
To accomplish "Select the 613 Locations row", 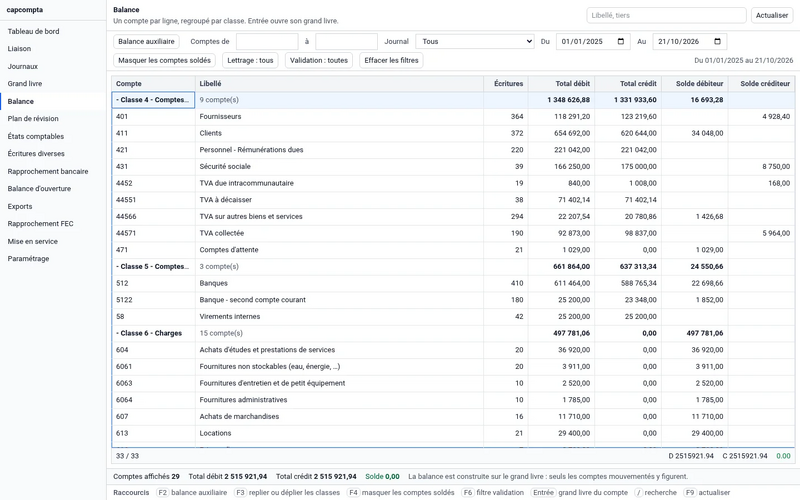I will [453, 433].
